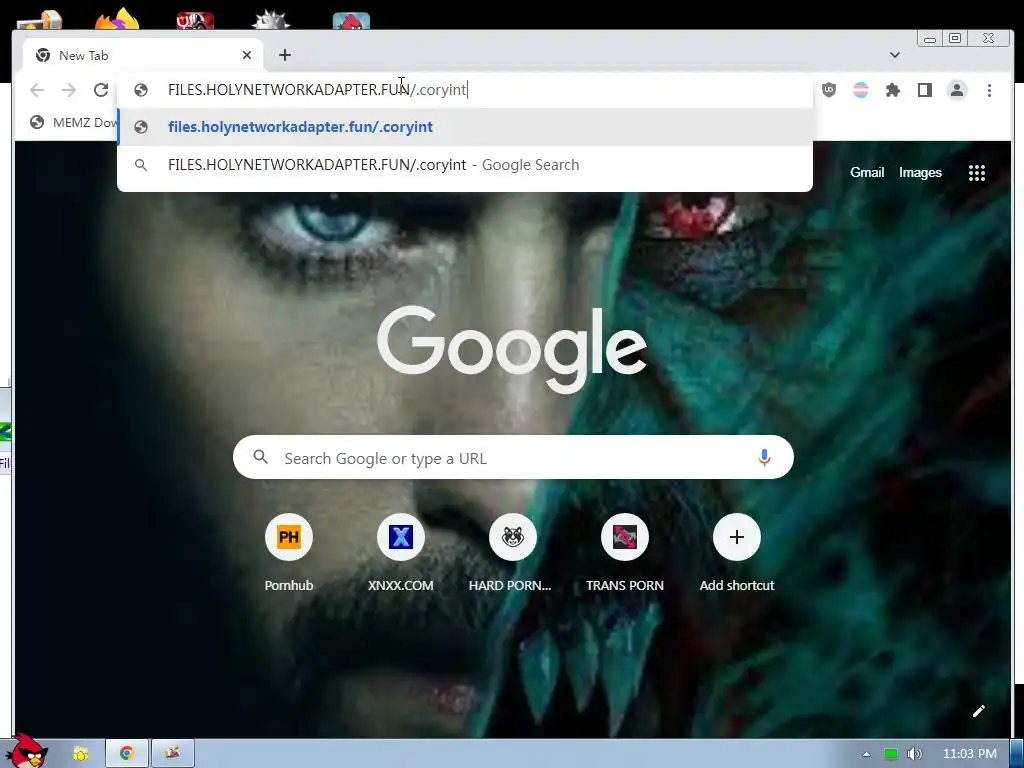Open a new tab with the plus button
1024x768 pixels.
[285, 56]
